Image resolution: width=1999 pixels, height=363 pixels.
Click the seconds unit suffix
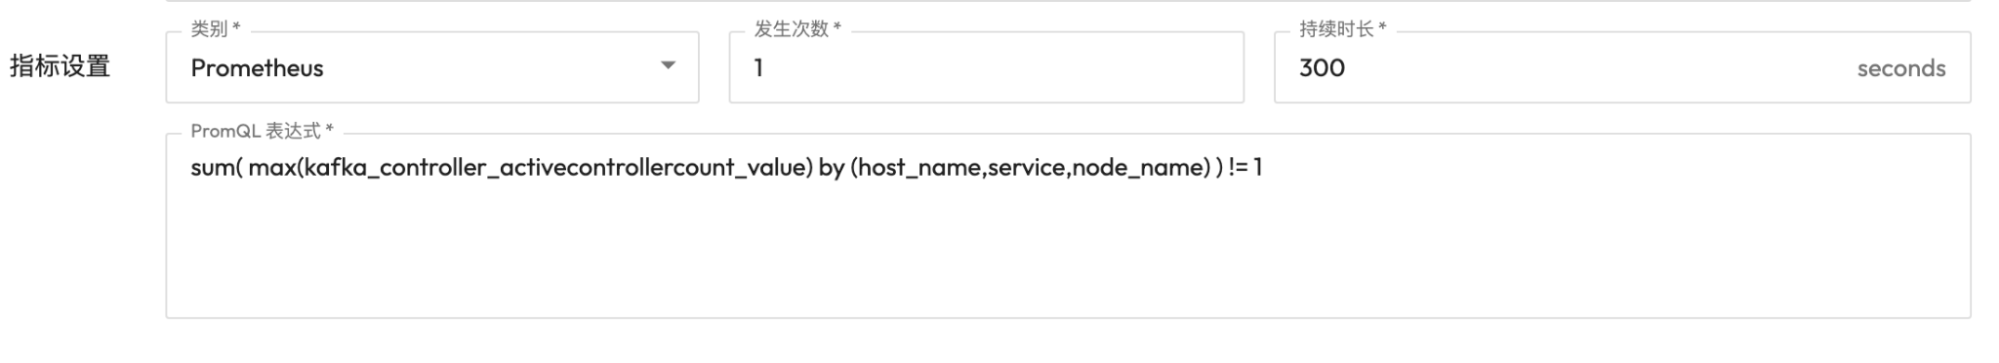click(1901, 68)
